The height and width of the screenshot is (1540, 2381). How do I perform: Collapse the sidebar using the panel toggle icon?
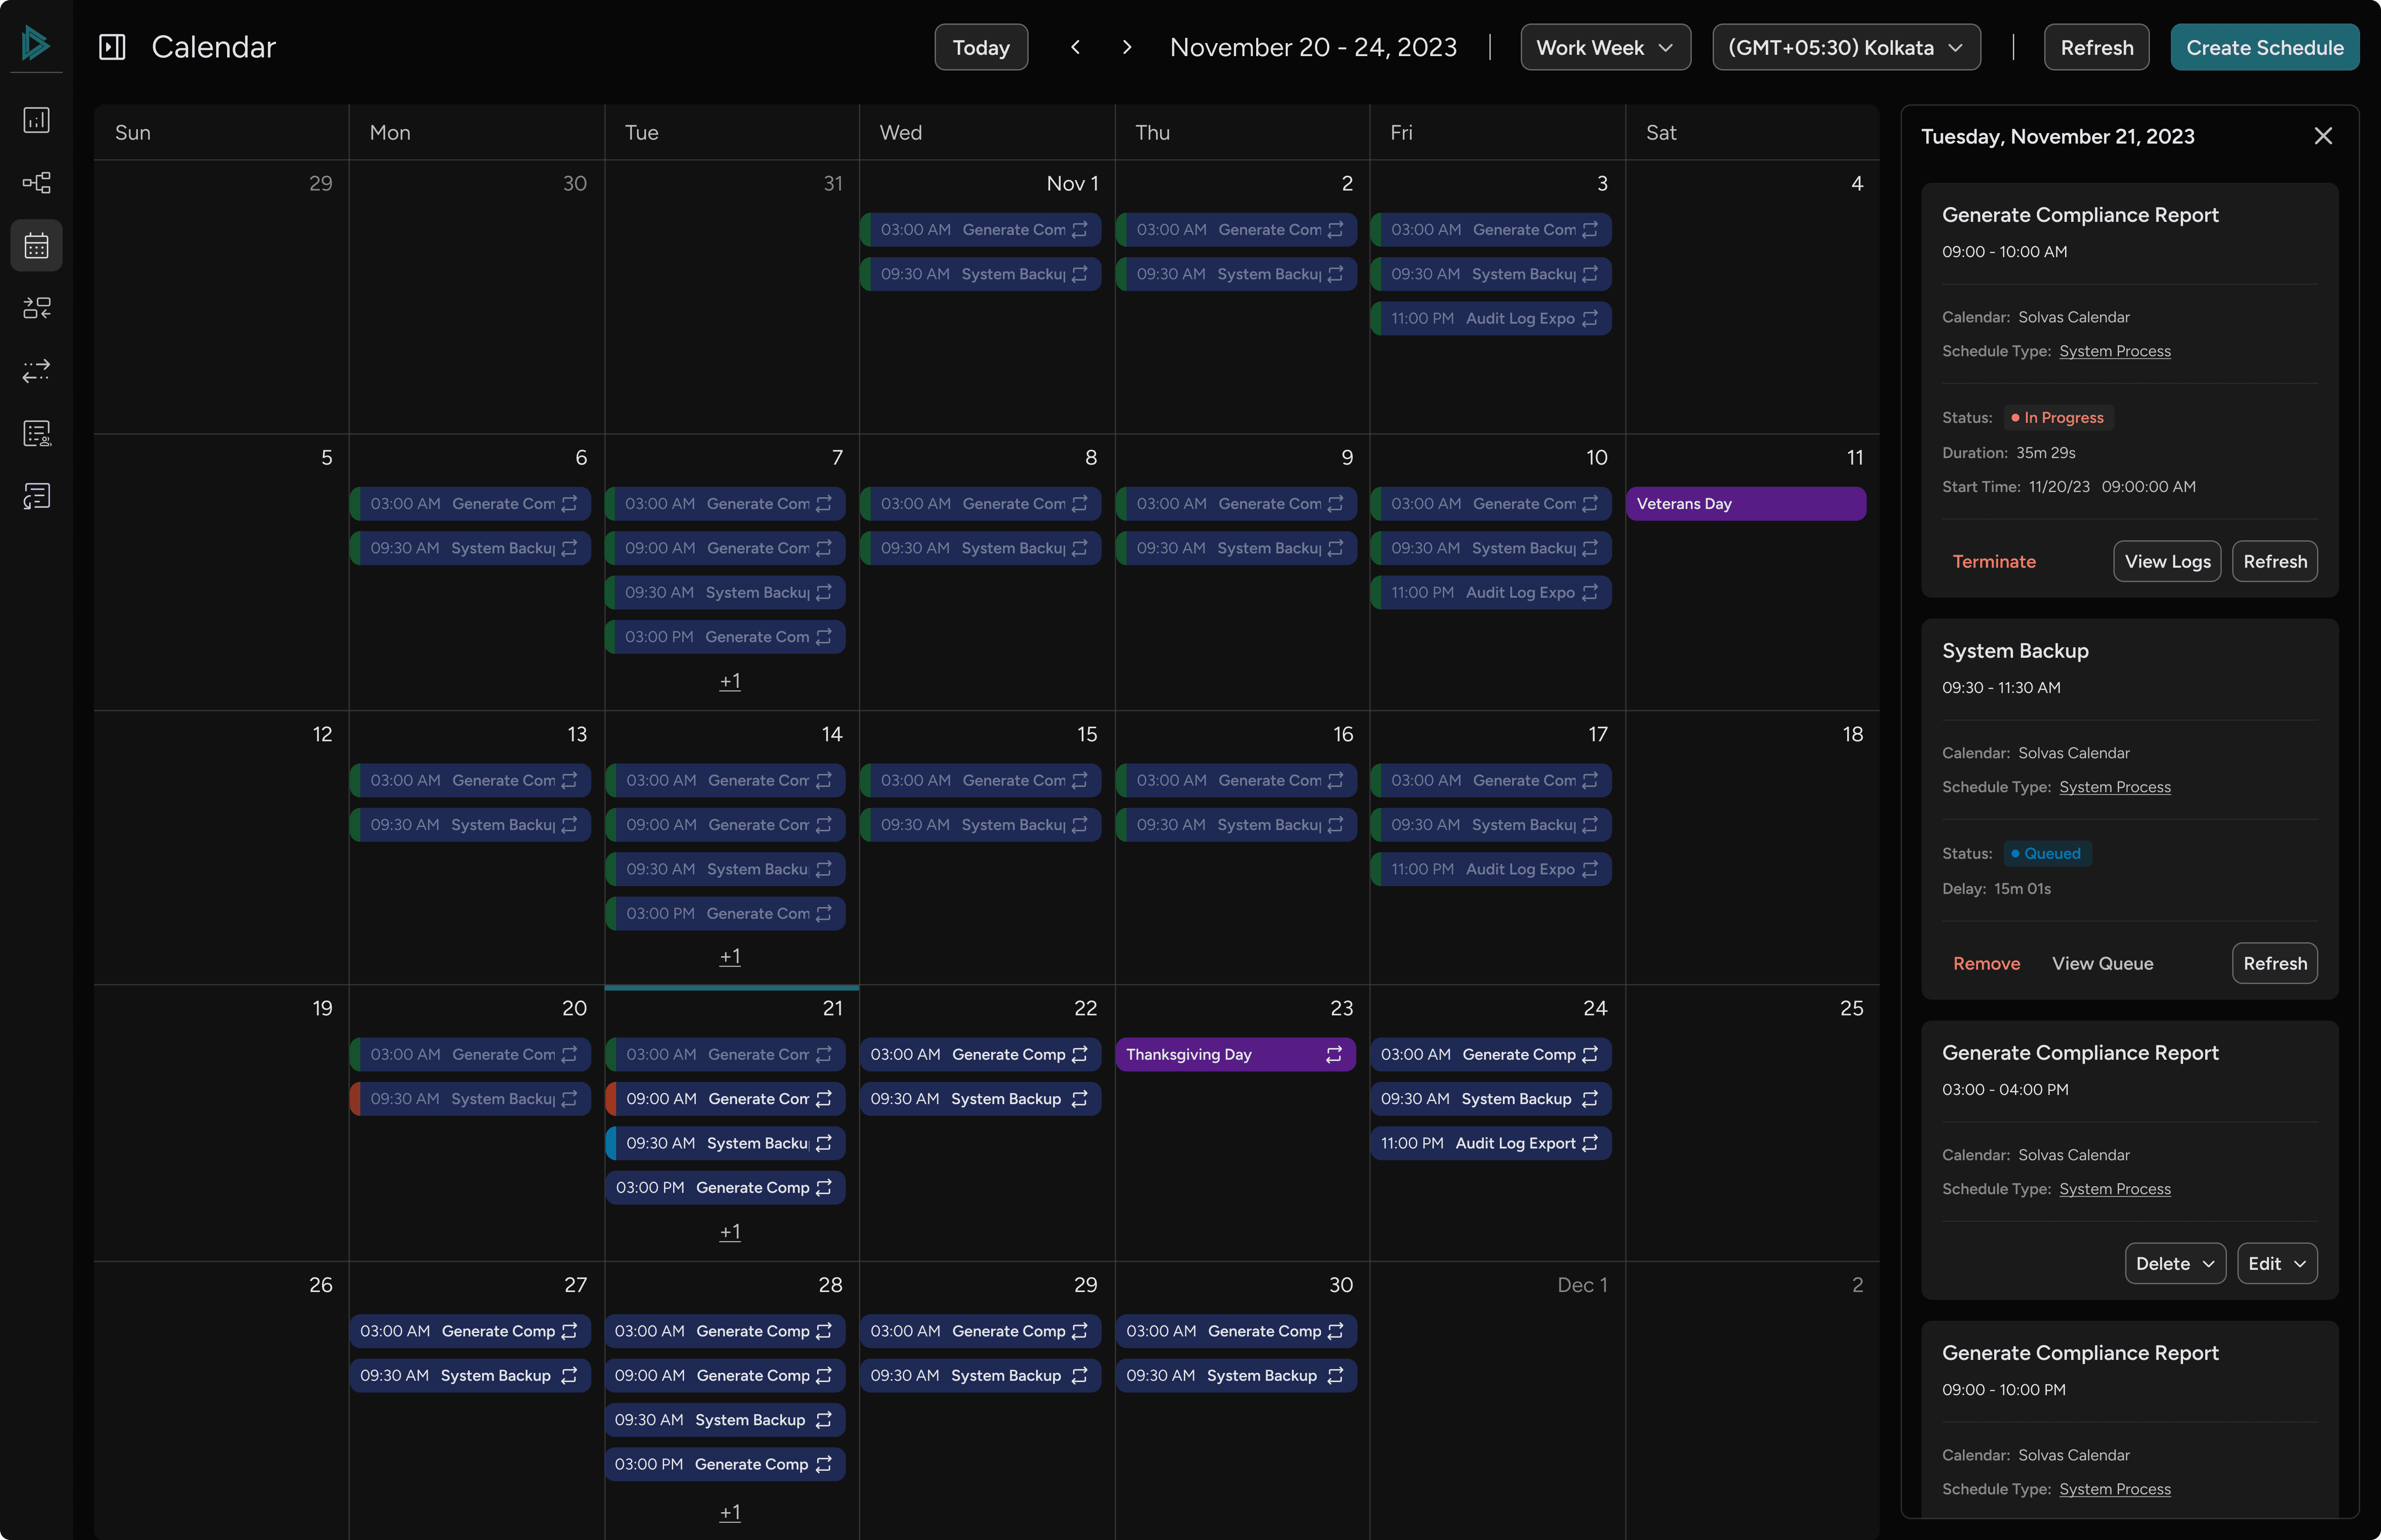[x=111, y=46]
